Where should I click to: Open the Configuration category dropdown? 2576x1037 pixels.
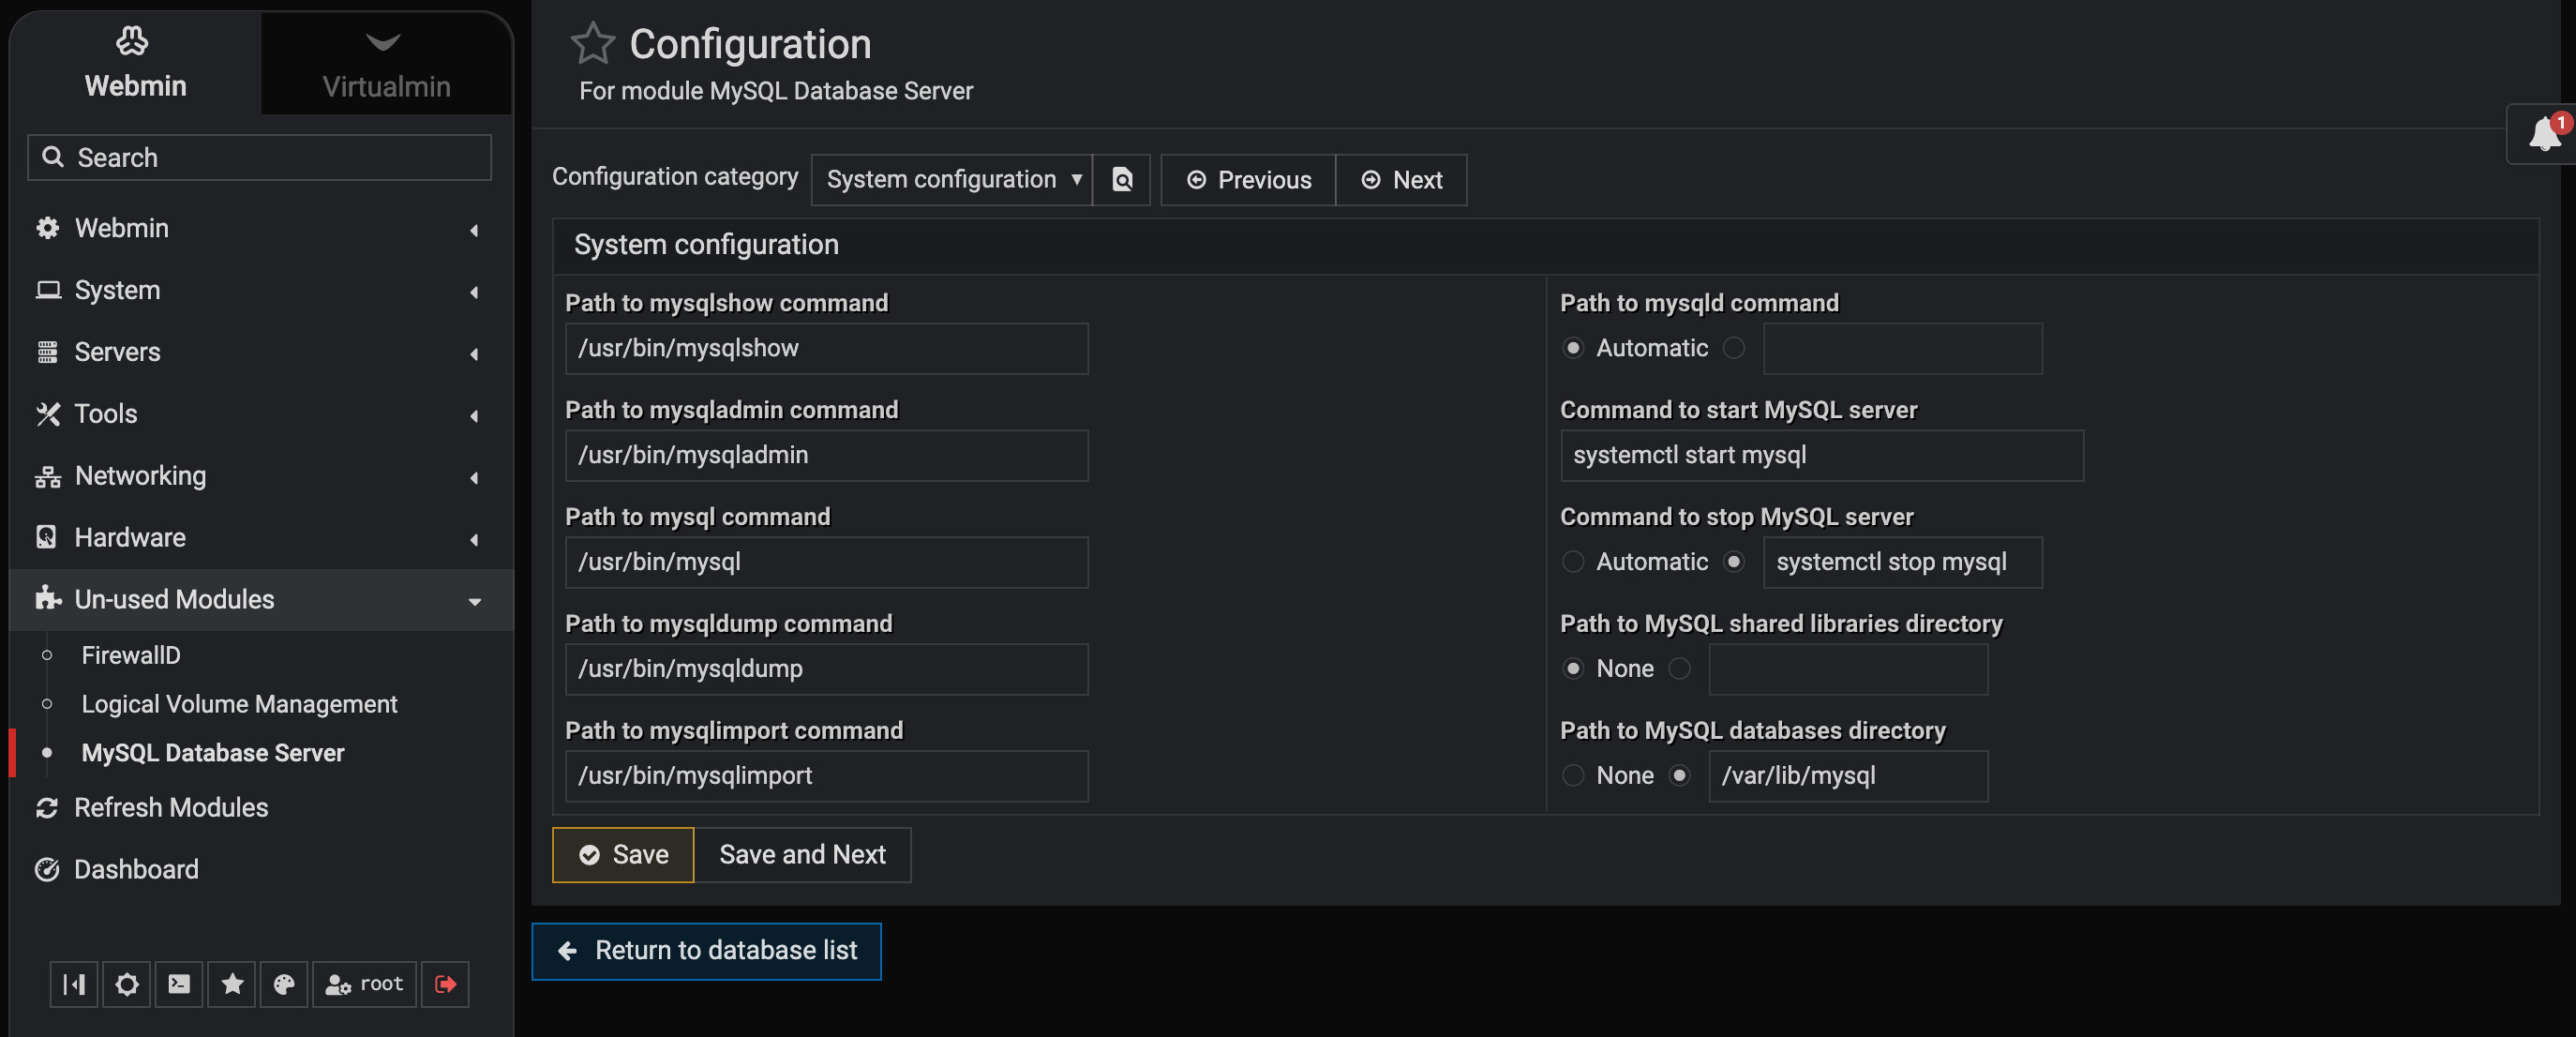coord(951,180)
